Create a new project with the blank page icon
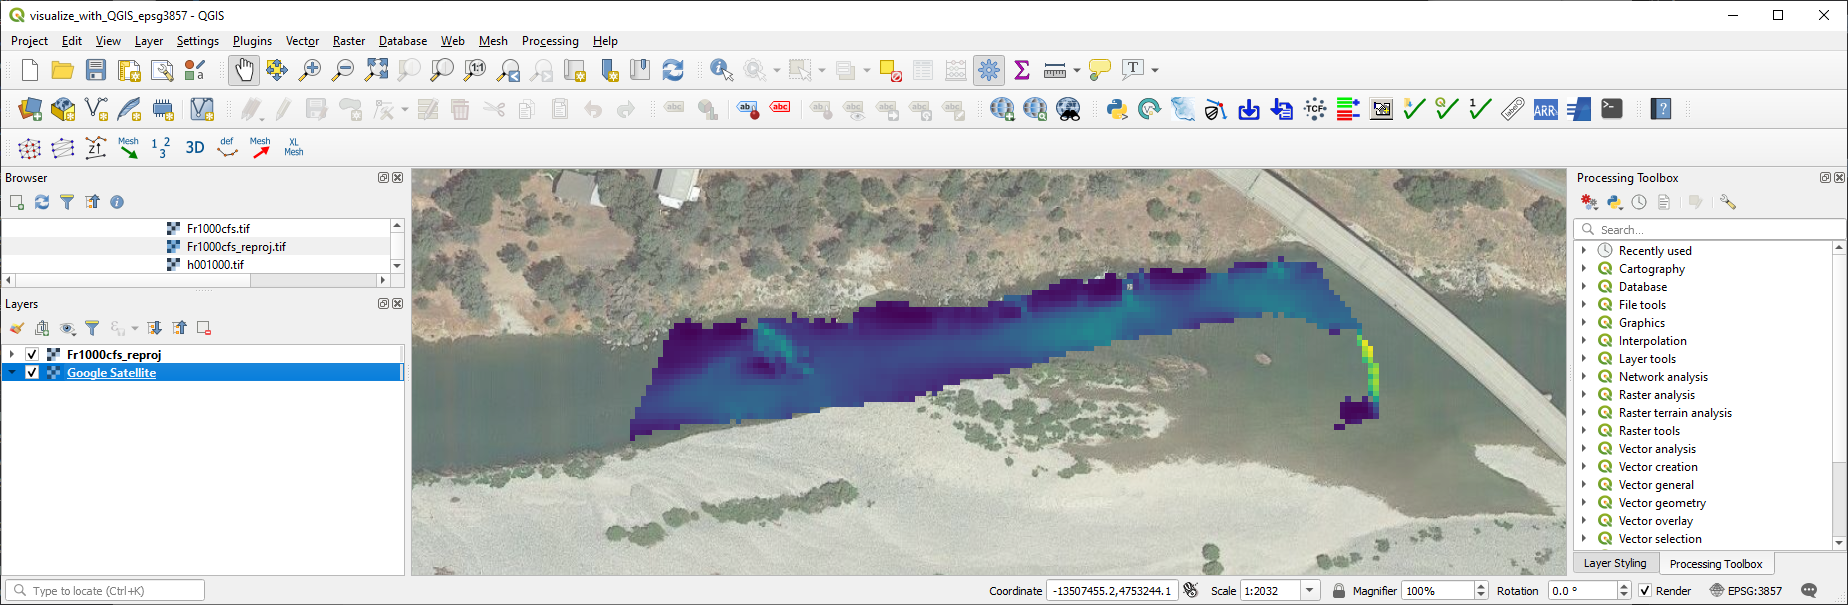 pyautogui.click(x=30, y=70)
